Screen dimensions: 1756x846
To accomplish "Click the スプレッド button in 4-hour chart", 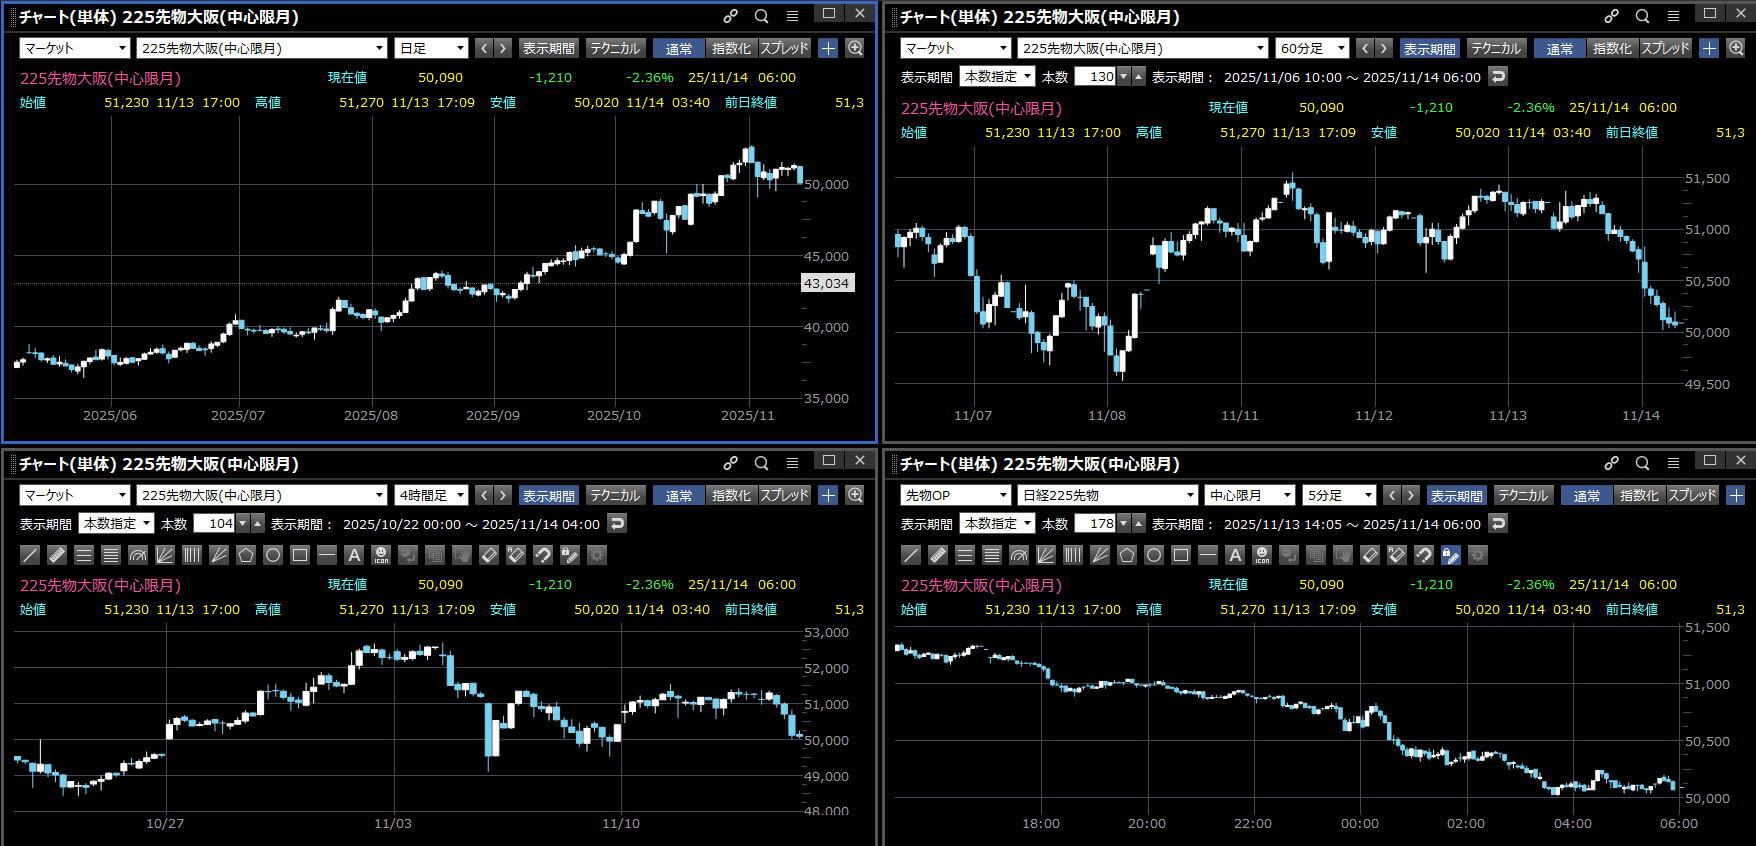I will point(785,495).
